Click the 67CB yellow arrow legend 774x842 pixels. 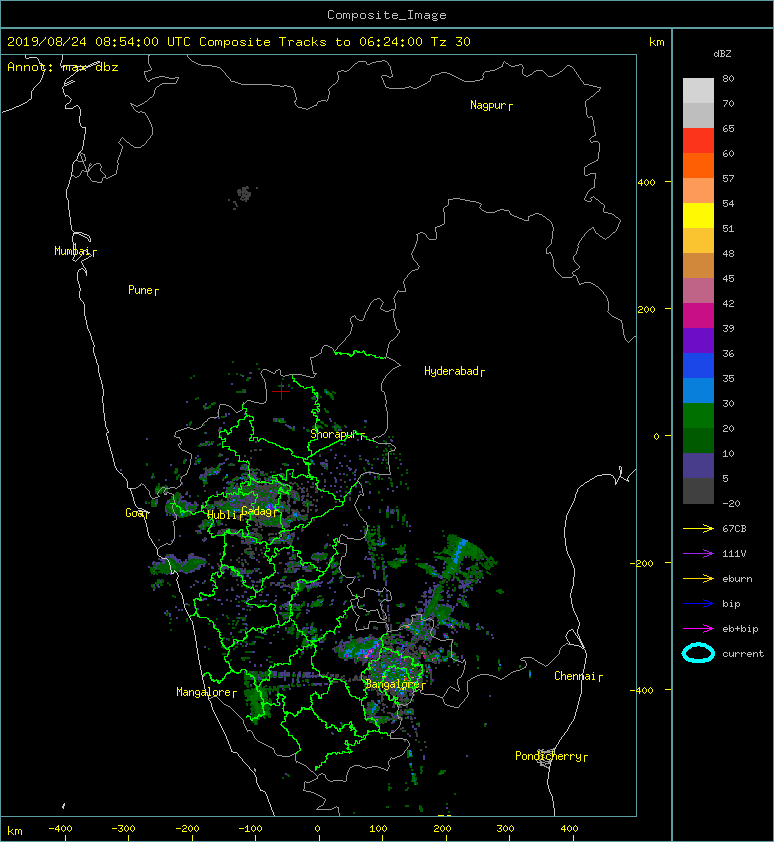point(698,529)
